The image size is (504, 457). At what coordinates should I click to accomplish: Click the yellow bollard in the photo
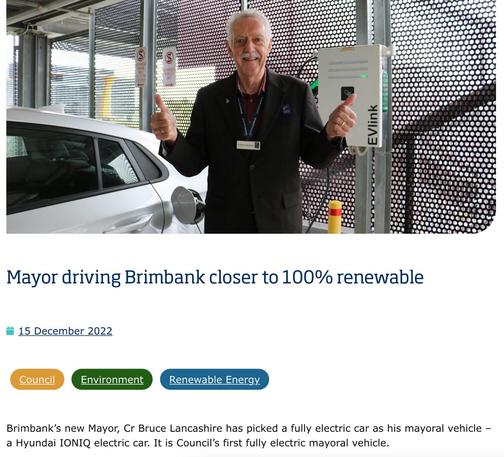pyautogui.click(x=335, y=217)
